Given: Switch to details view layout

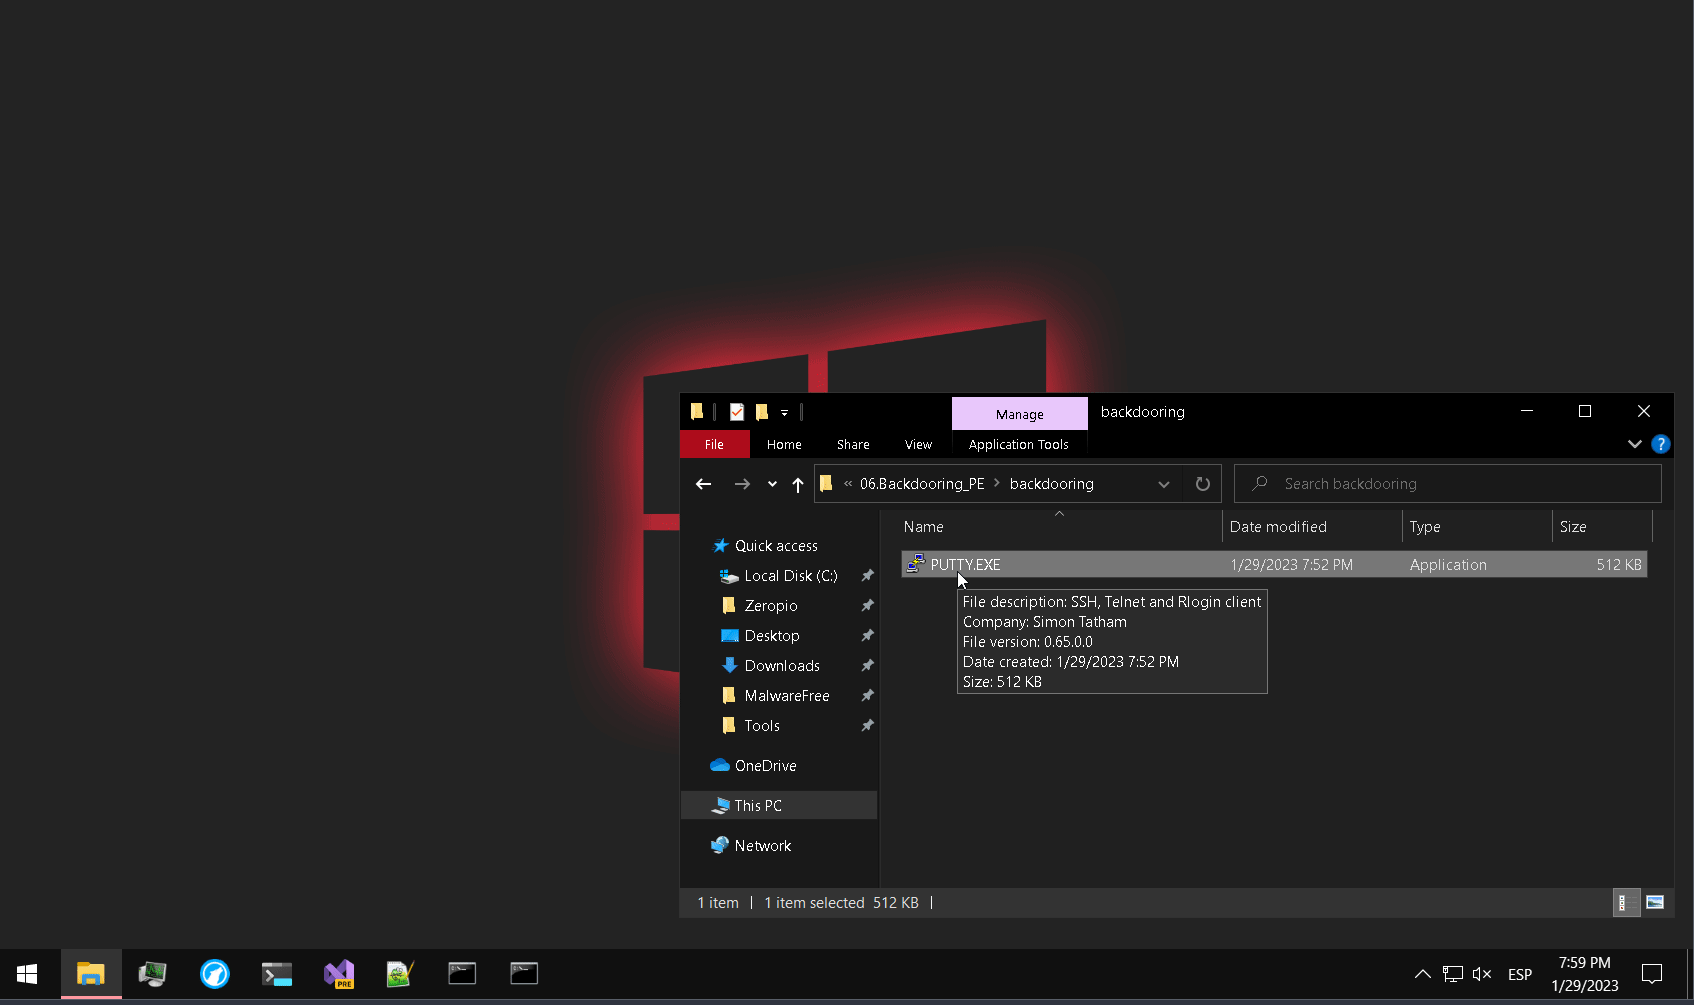Looking at the screenshot, I should 1626,903.
